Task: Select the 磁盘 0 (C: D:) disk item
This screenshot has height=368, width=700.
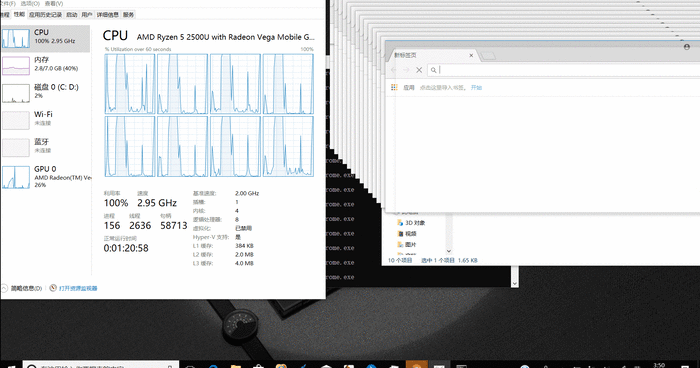Action: (45, 92)
